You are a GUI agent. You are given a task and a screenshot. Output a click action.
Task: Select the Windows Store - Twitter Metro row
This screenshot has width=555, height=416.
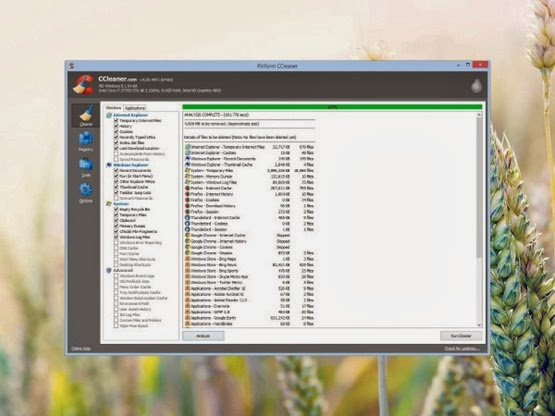tap(249, 283)
